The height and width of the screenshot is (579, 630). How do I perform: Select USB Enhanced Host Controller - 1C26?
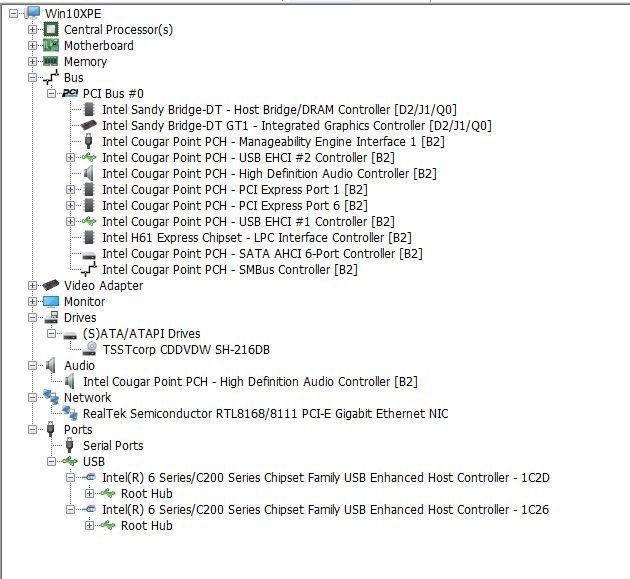tap(325, 509)
